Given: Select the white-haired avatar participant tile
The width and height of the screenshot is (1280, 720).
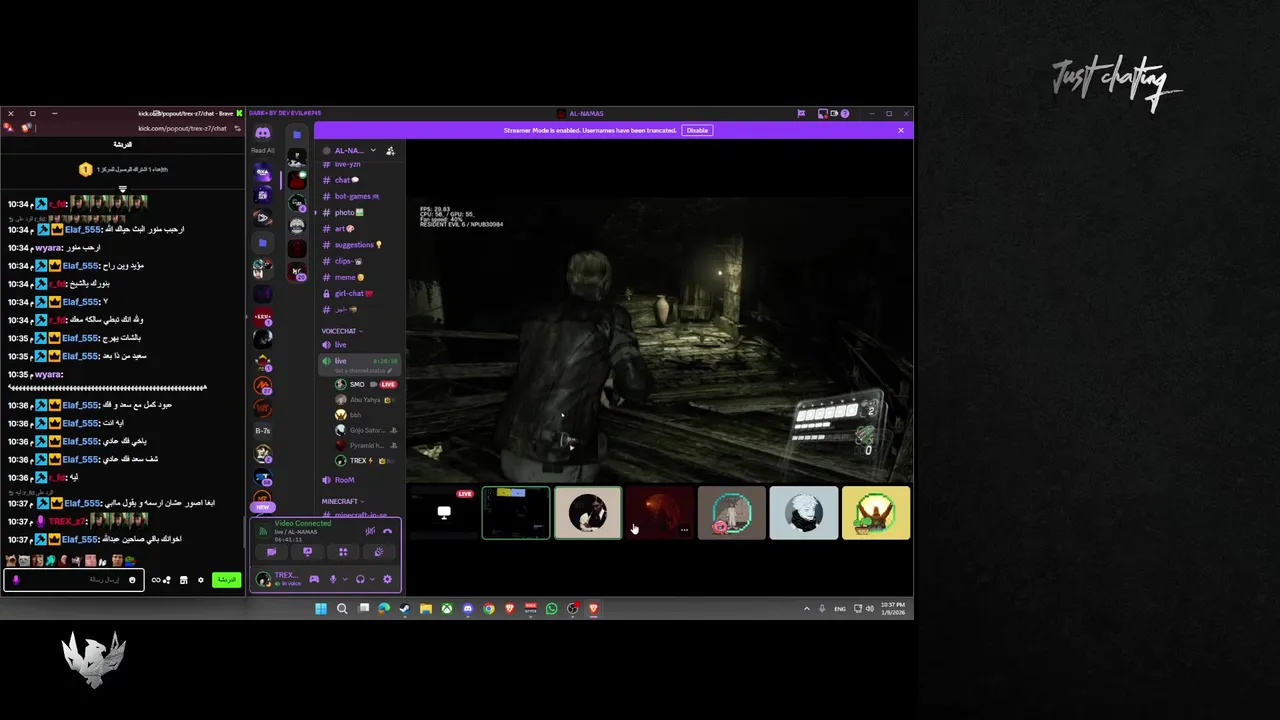Looking at the screenshot, I should tap(804, 512).
